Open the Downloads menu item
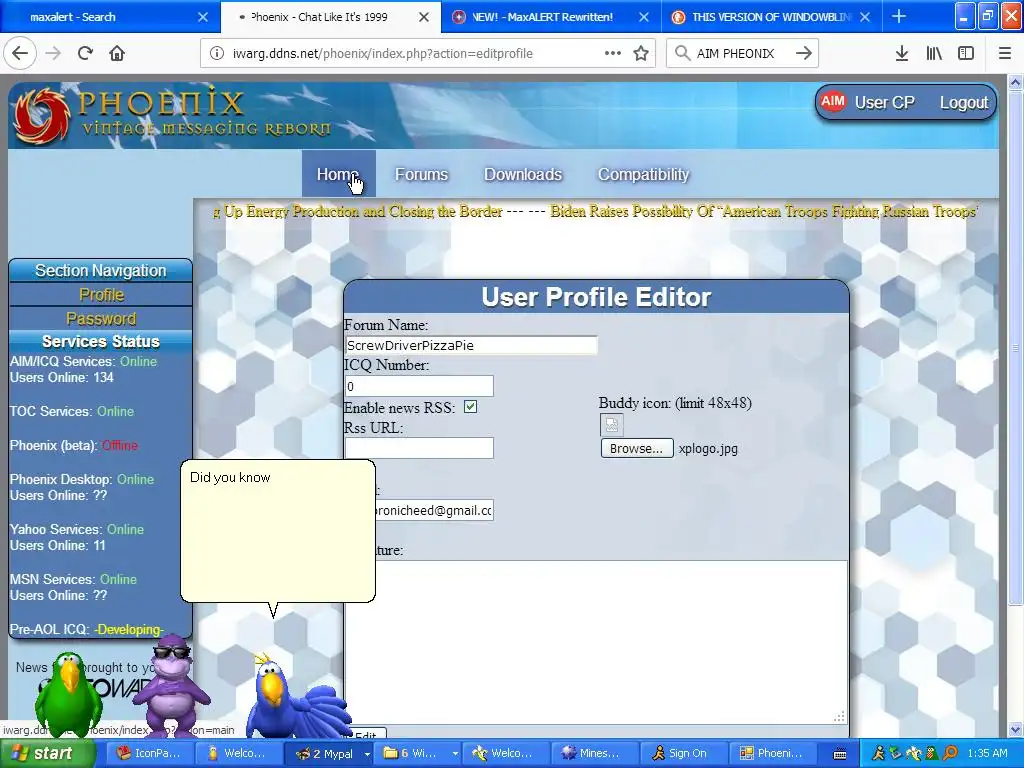Image resolution: width=1024 pixels, height=768 pixels. (x=522, y=174)
